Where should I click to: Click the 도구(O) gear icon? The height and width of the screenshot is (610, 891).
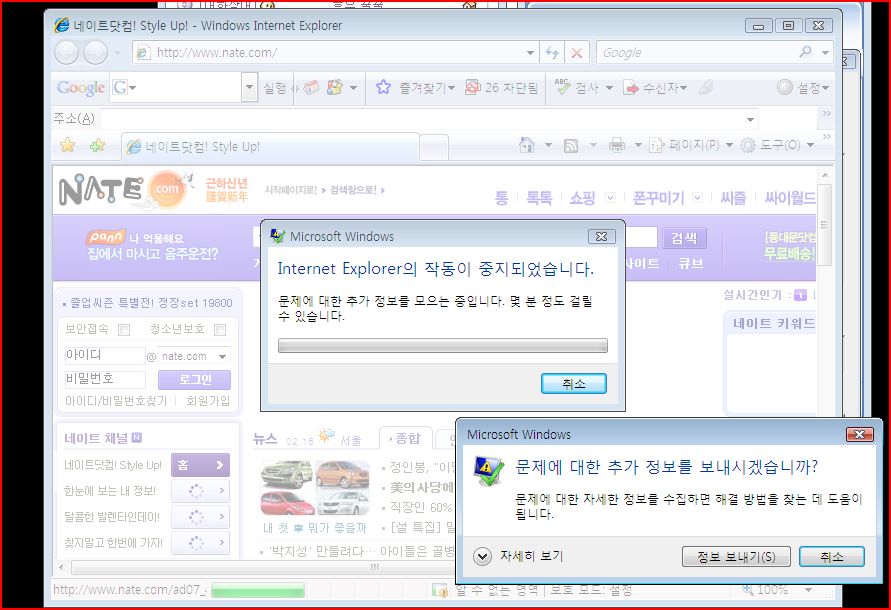(748, 145)
